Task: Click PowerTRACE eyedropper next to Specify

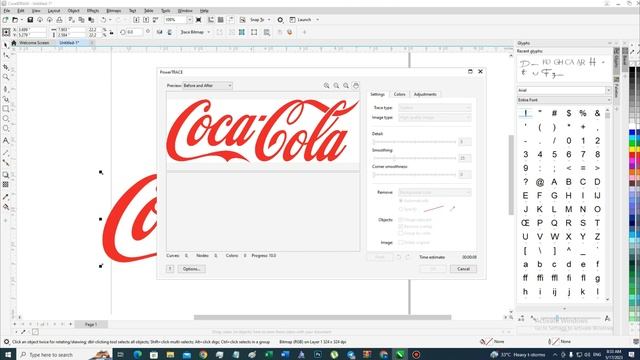Action: coord(452,209)
